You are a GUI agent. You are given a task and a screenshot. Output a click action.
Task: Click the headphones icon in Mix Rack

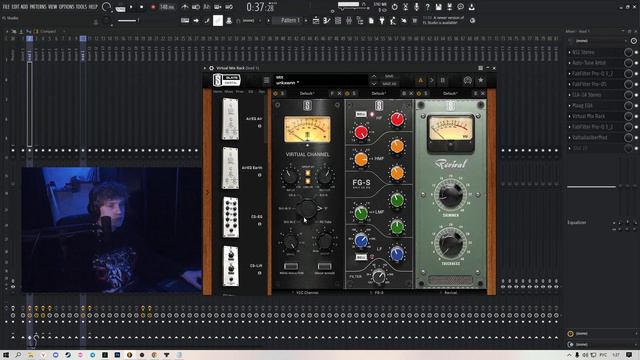pyautogui.click(x=467, y=80)
